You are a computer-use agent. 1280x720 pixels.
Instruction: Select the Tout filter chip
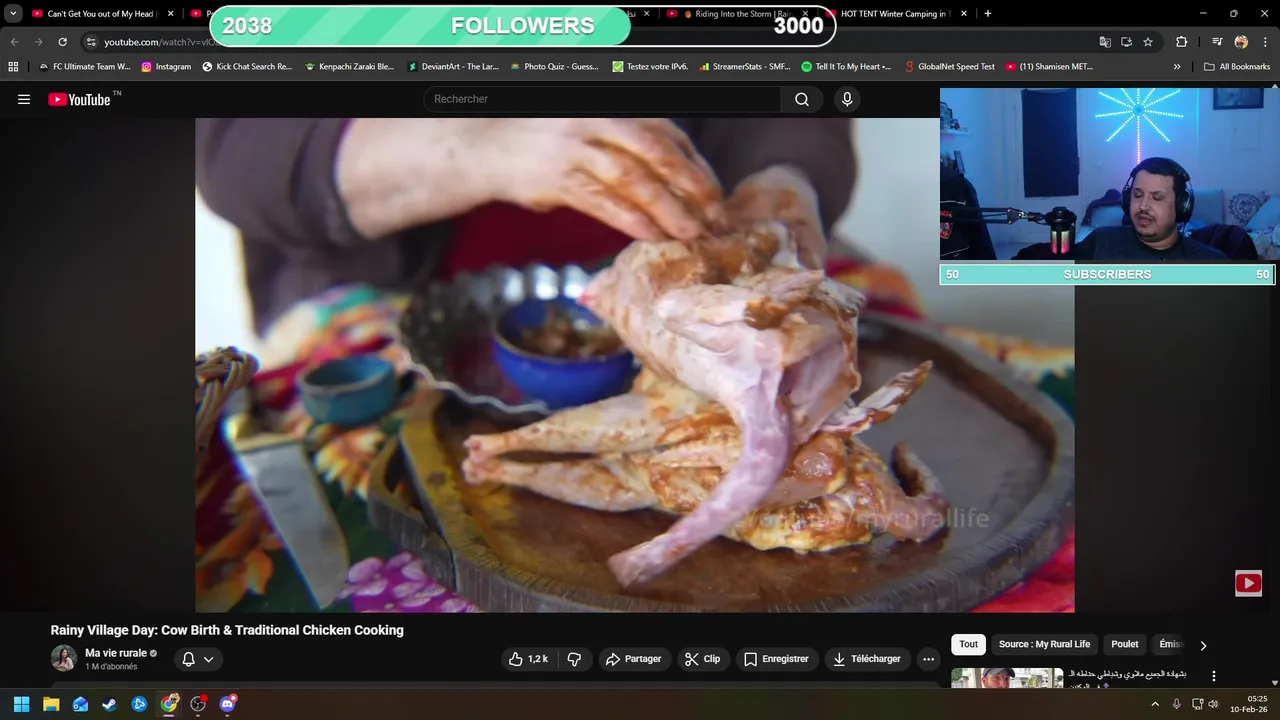point(968,644)
